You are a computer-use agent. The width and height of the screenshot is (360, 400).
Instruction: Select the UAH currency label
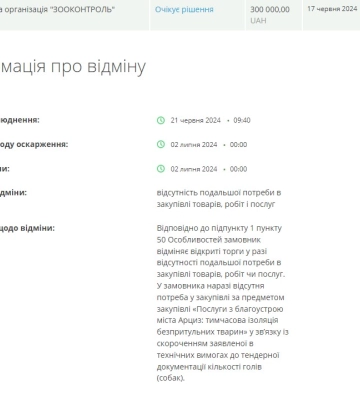[258, 21]
